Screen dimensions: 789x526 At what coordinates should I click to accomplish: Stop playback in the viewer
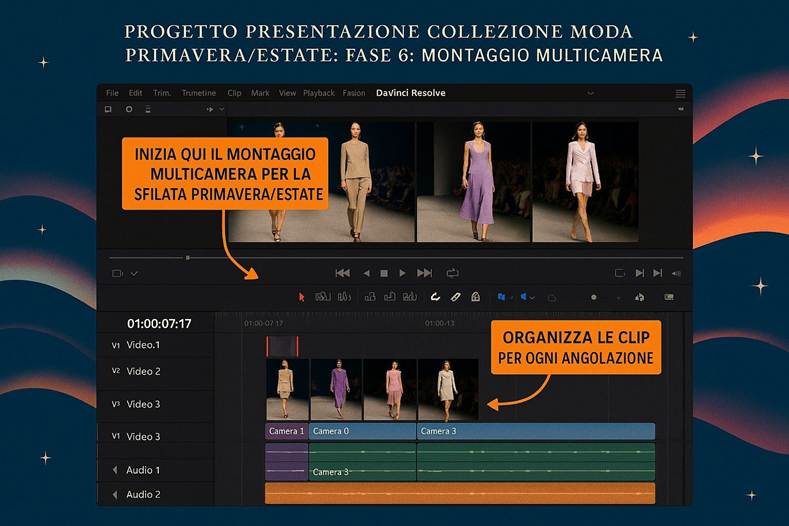[x=384, y=273]
